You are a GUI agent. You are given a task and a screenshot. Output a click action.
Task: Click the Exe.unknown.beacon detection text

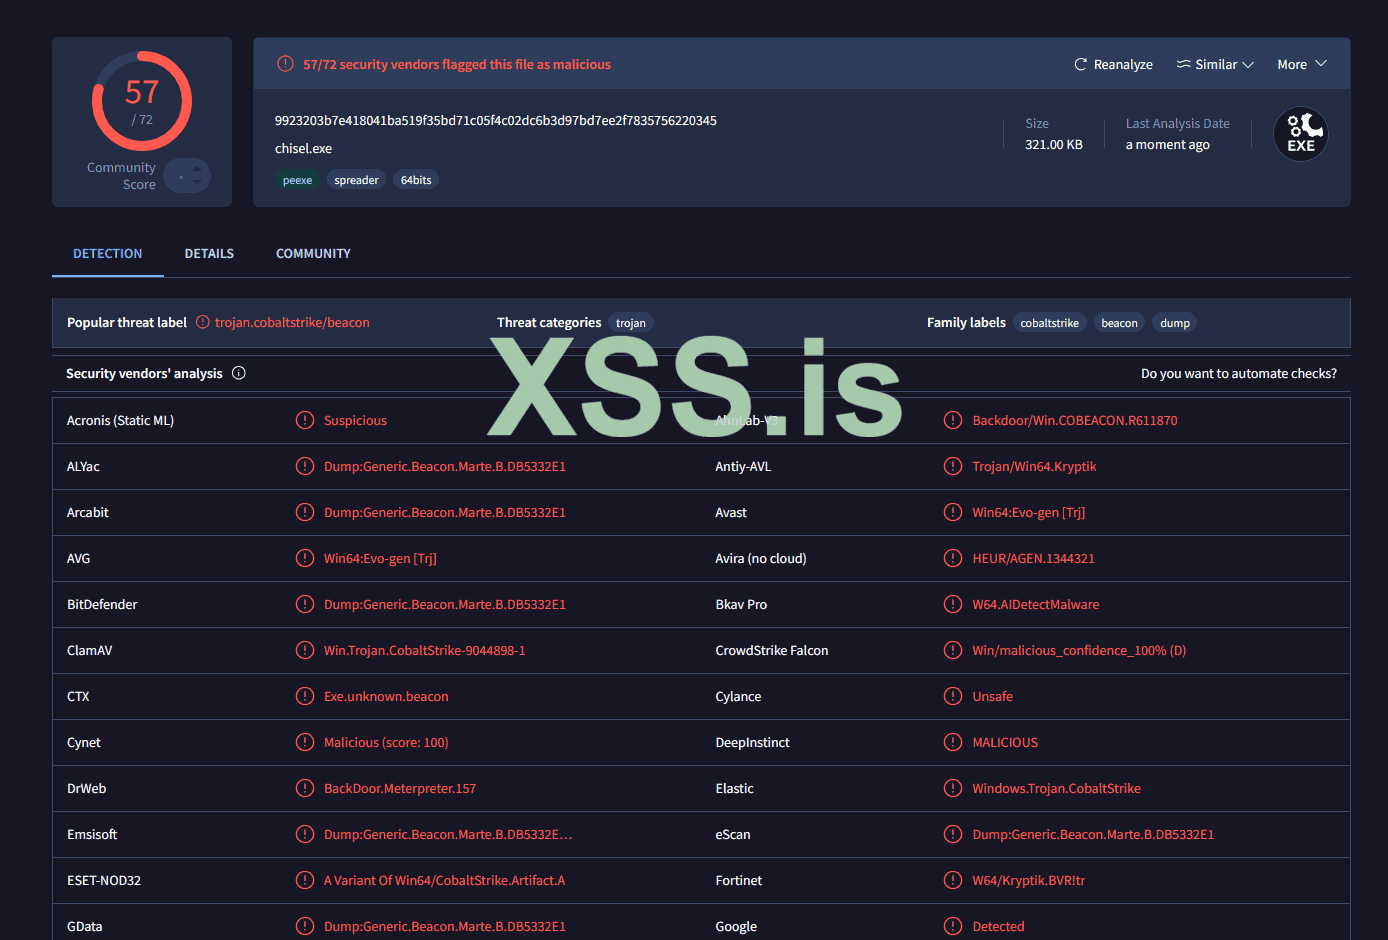[386, 696]
